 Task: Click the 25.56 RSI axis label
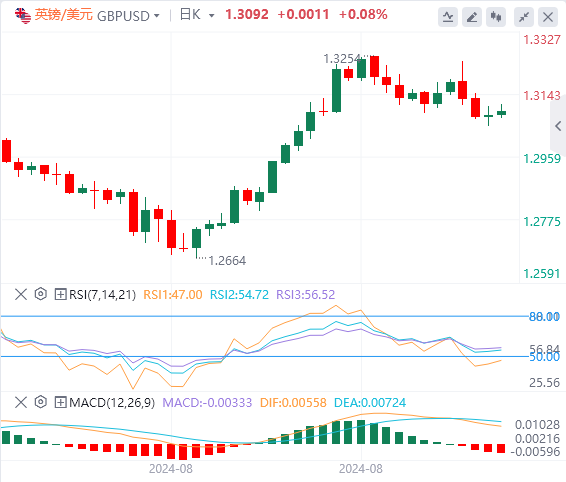click(545, 383)
